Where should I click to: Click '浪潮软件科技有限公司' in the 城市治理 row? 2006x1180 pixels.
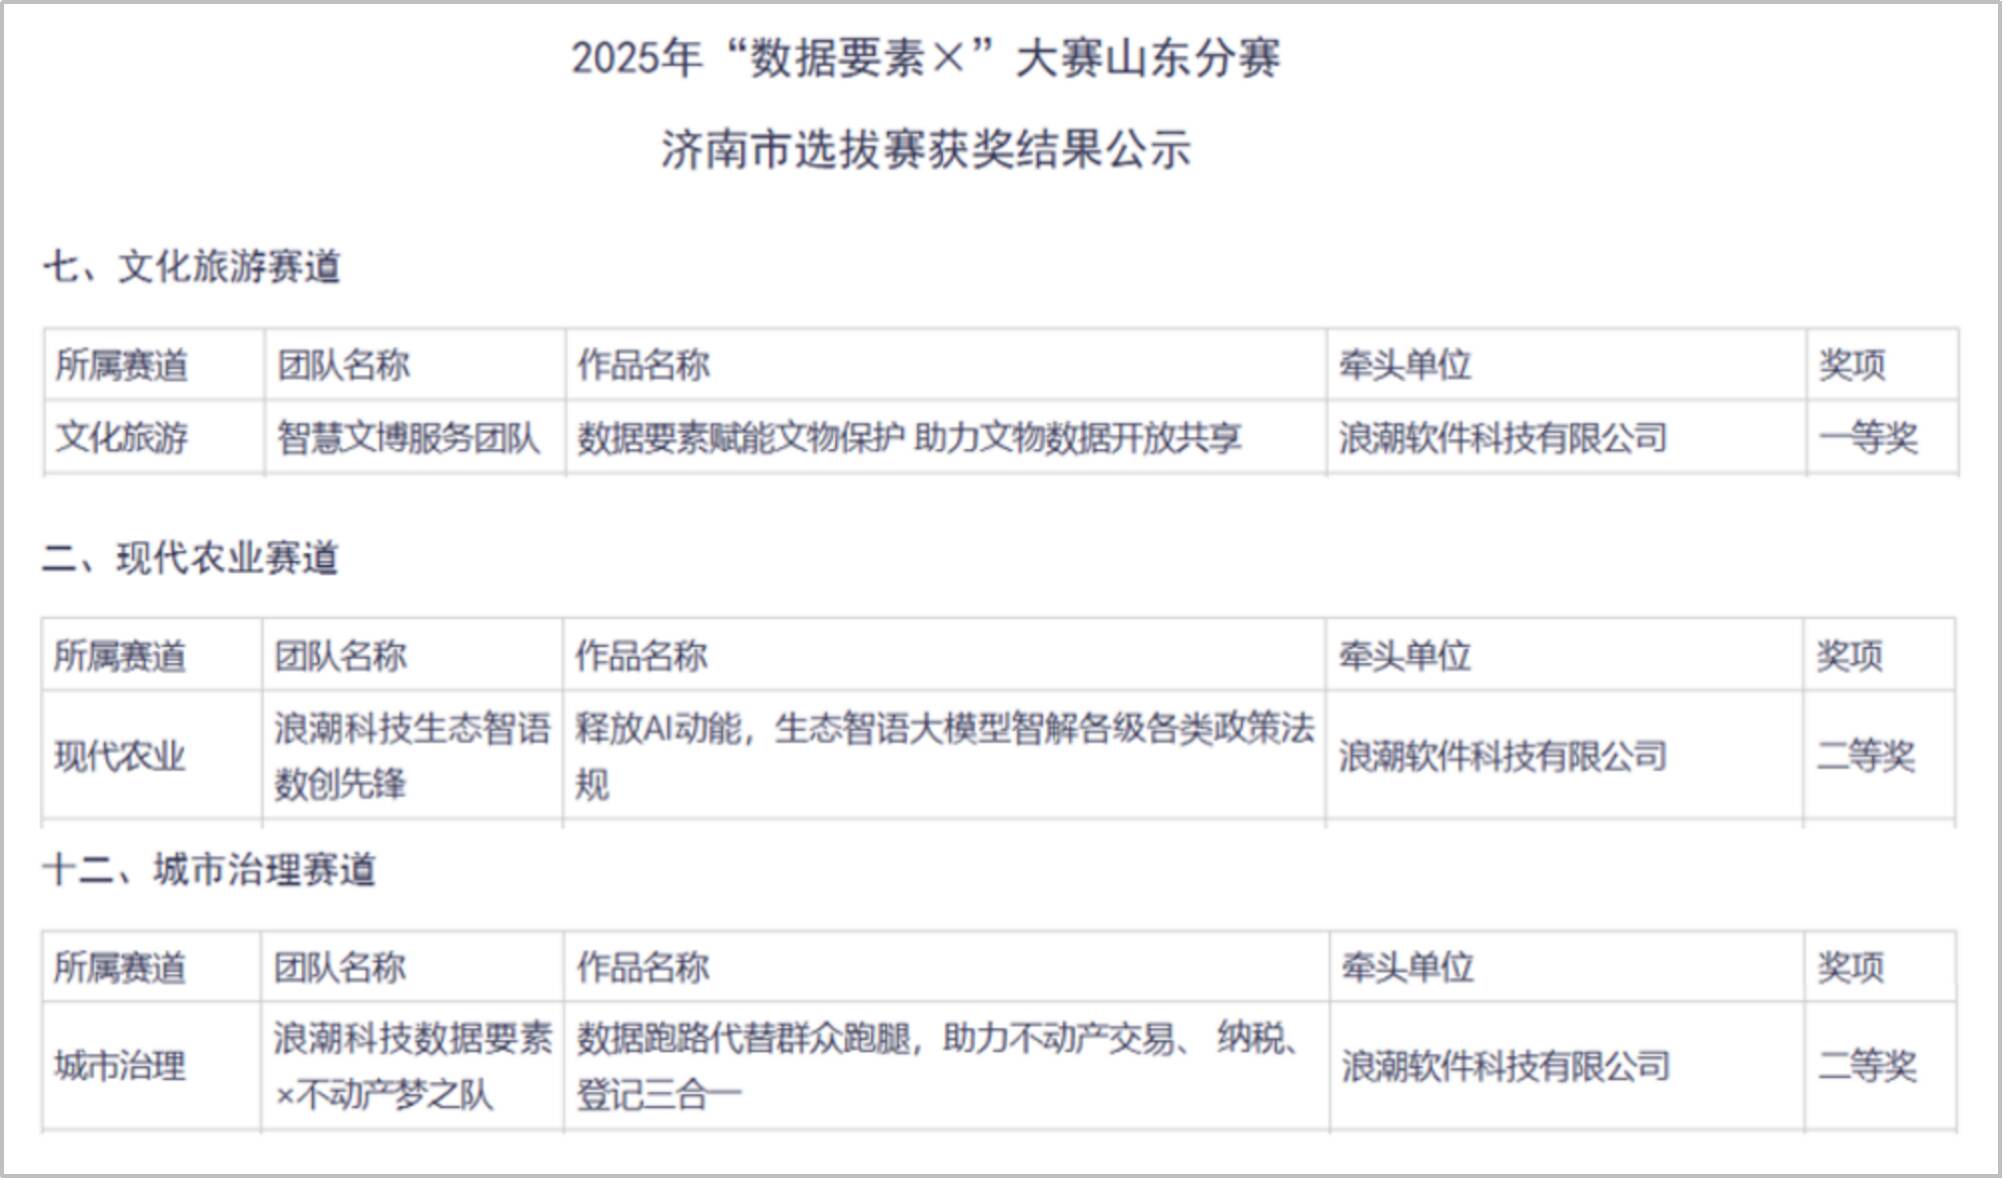click(x=1506, y=1066)
